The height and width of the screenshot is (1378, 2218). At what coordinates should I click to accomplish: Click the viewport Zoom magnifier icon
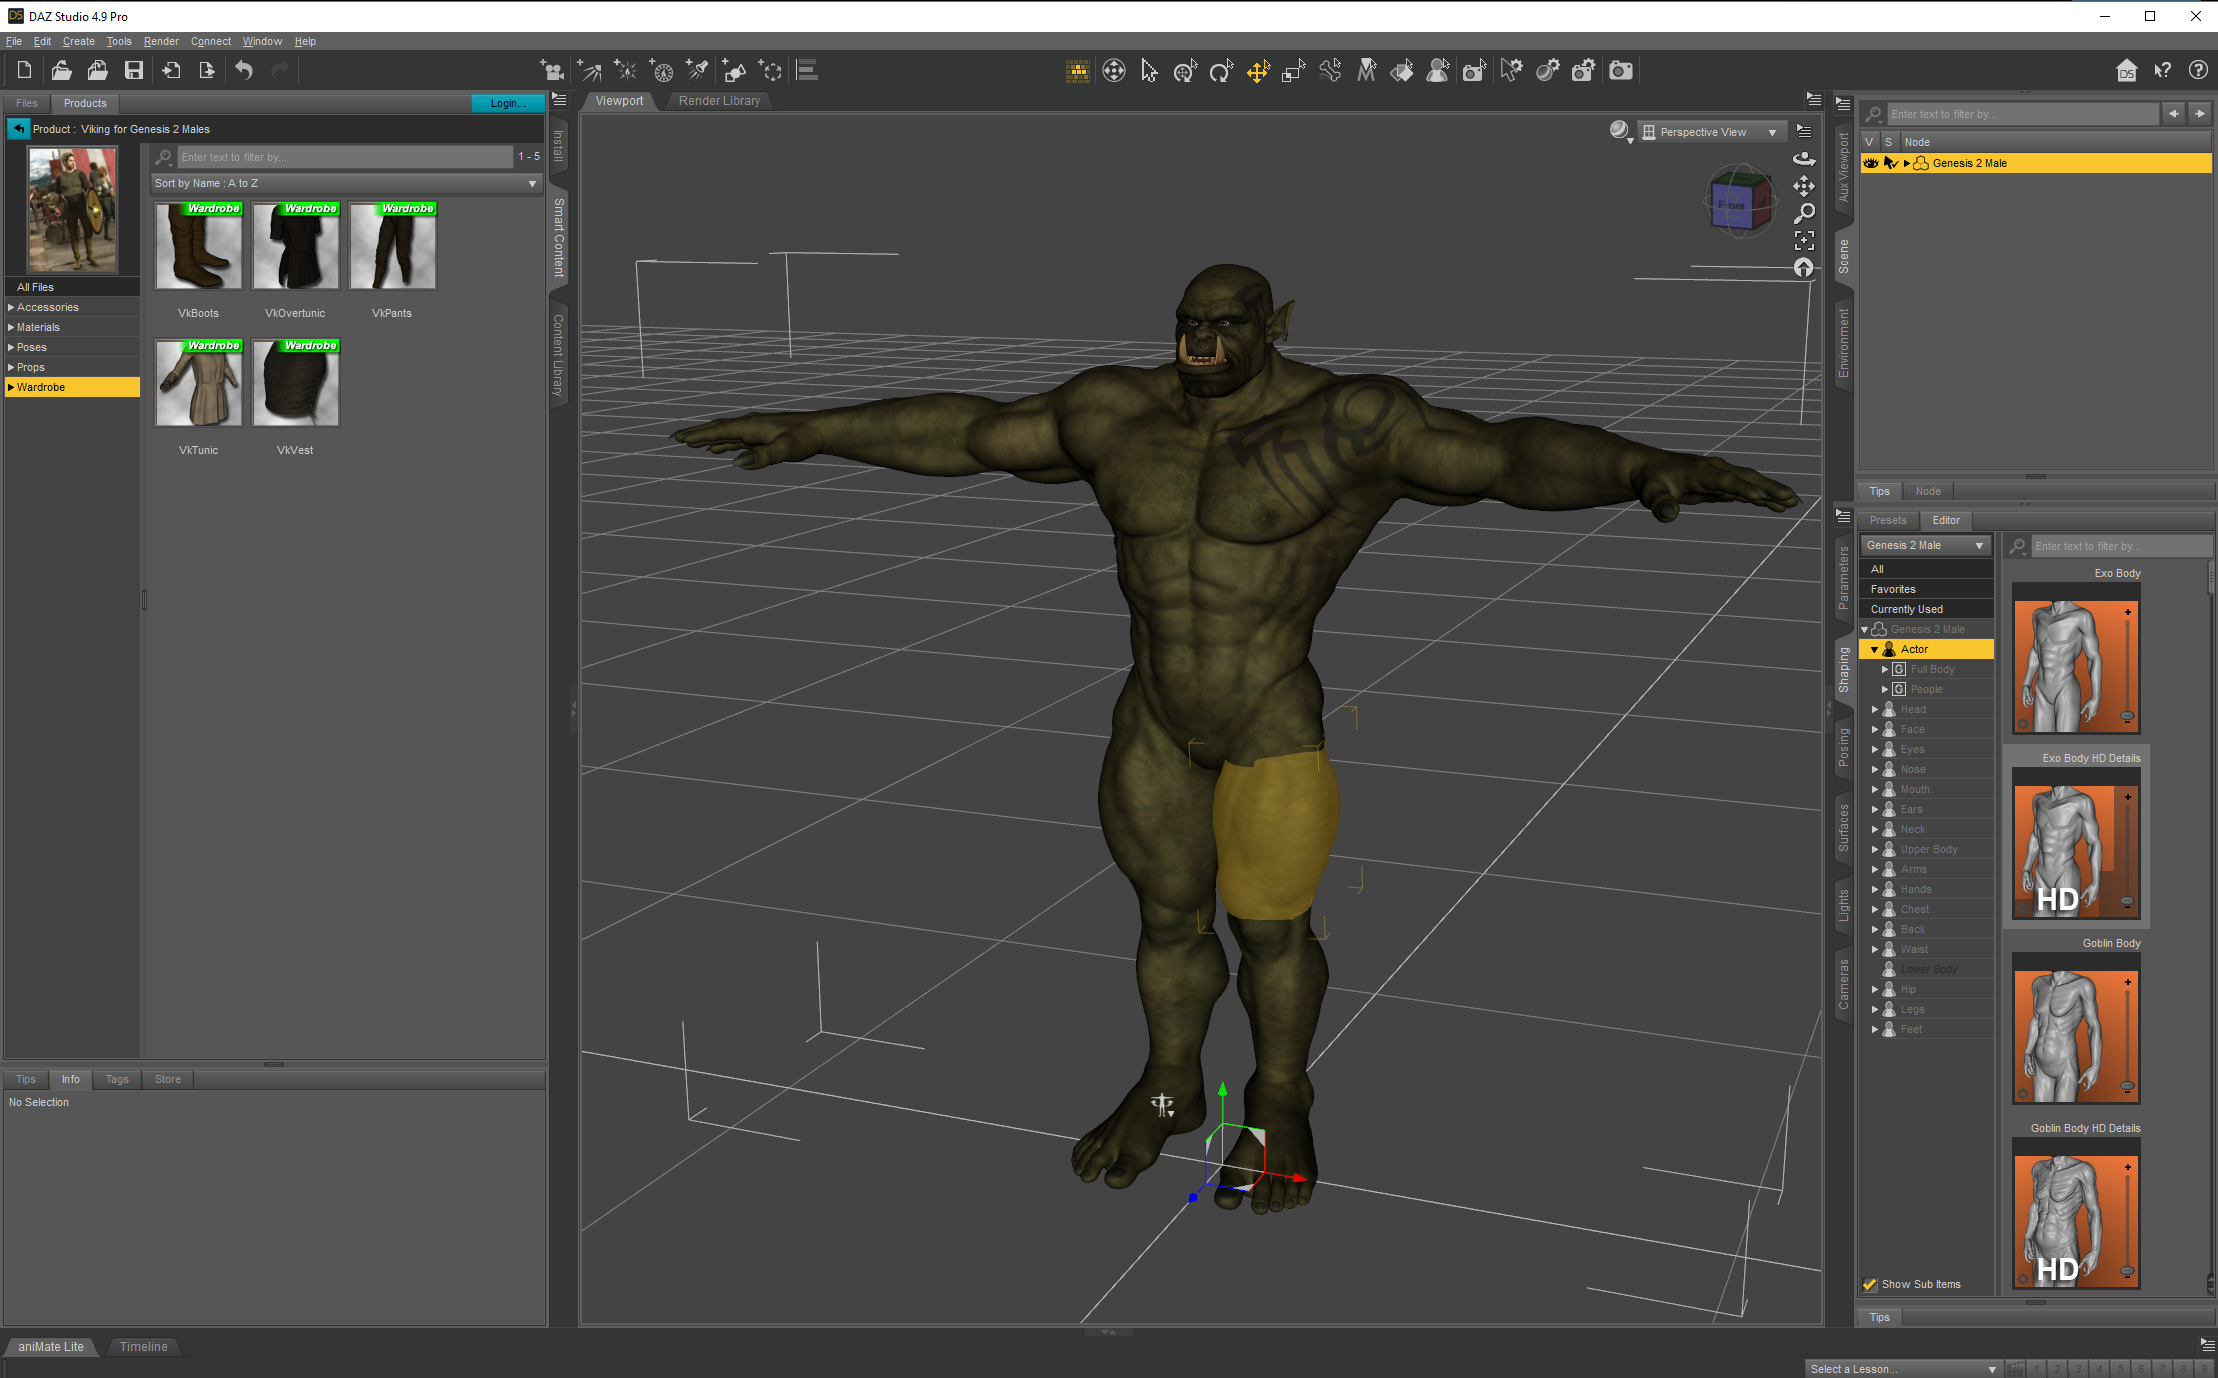pyautogui.click(x=1804, y=213)
